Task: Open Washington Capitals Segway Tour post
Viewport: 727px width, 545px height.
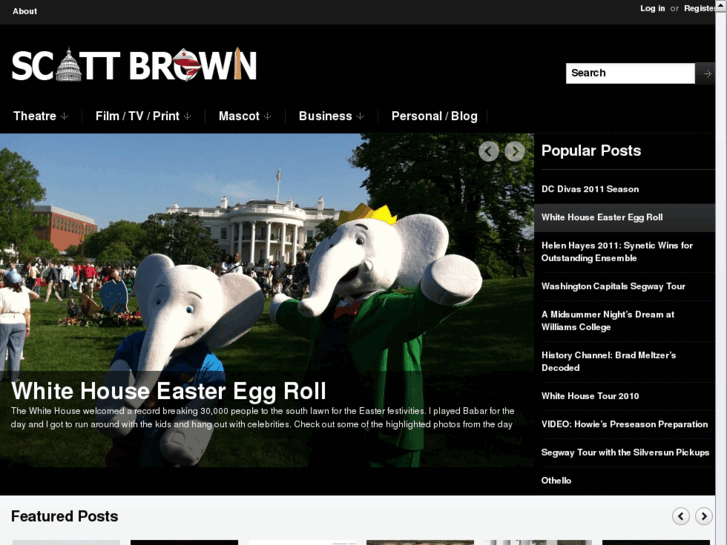Action: pos(613,286)
